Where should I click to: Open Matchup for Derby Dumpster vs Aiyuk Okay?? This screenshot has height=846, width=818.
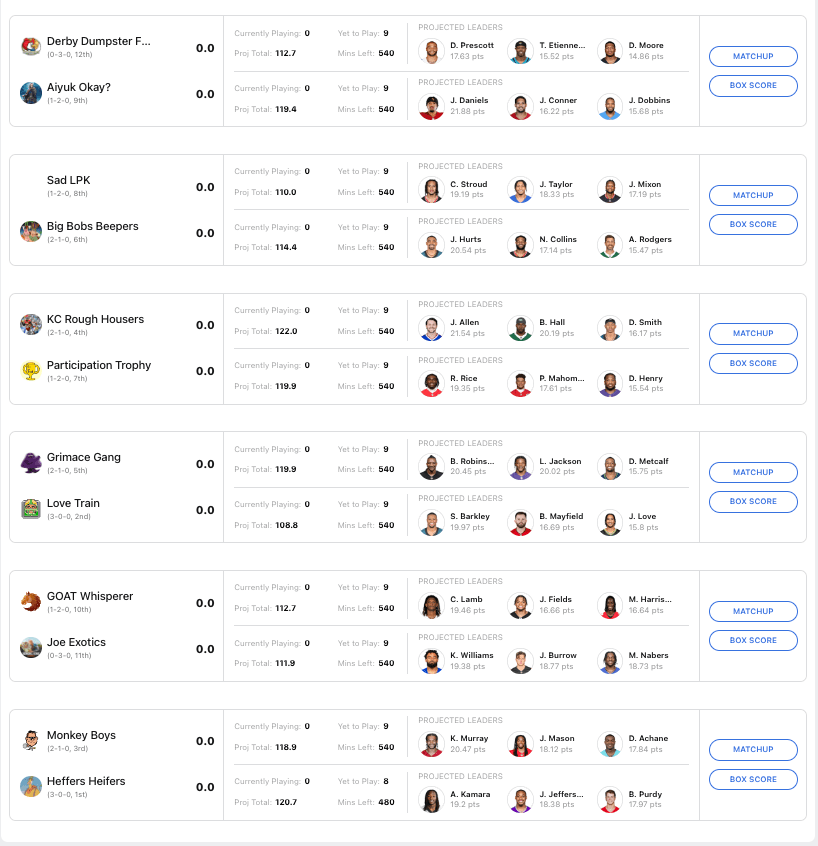point(753,57)
